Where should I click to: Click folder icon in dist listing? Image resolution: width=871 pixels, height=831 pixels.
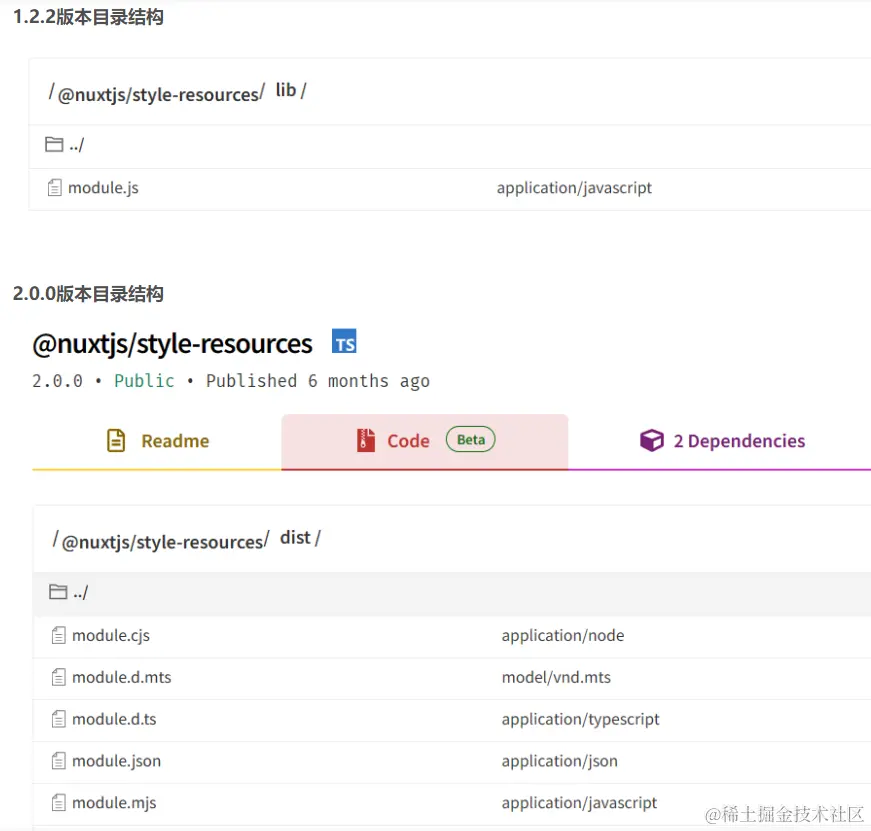point(58,592)
